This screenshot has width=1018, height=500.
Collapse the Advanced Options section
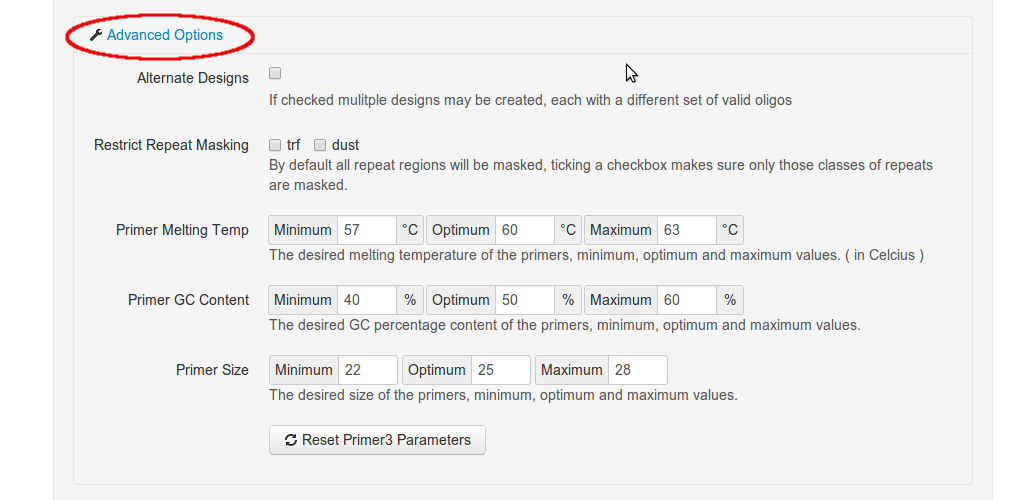165,35
